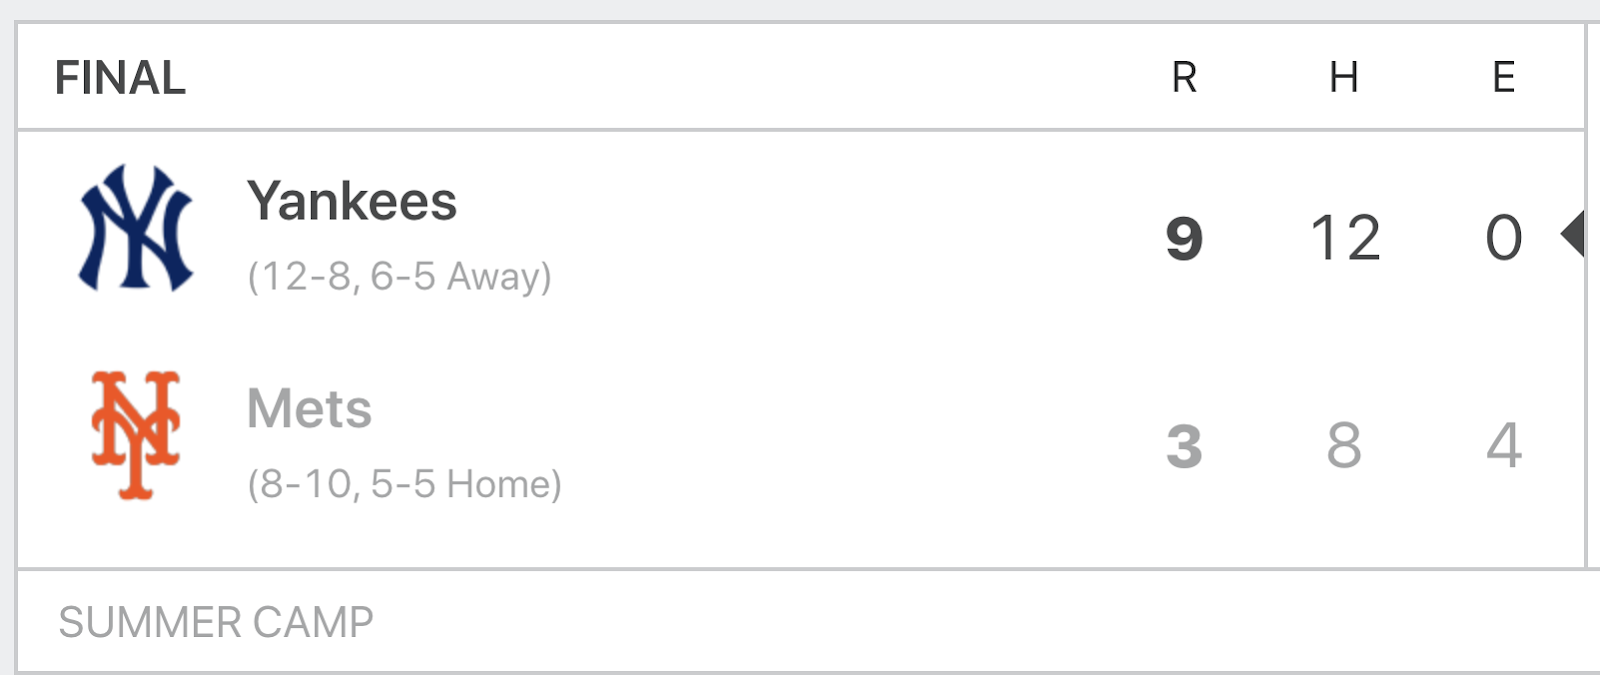Click the FINAL game status label

tap(120, 78)
